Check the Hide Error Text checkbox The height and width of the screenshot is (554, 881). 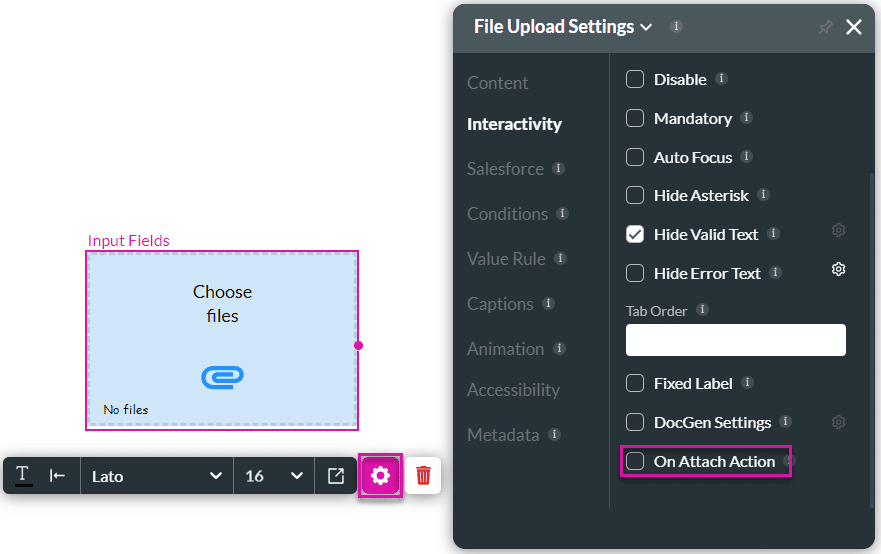point(635,273)
